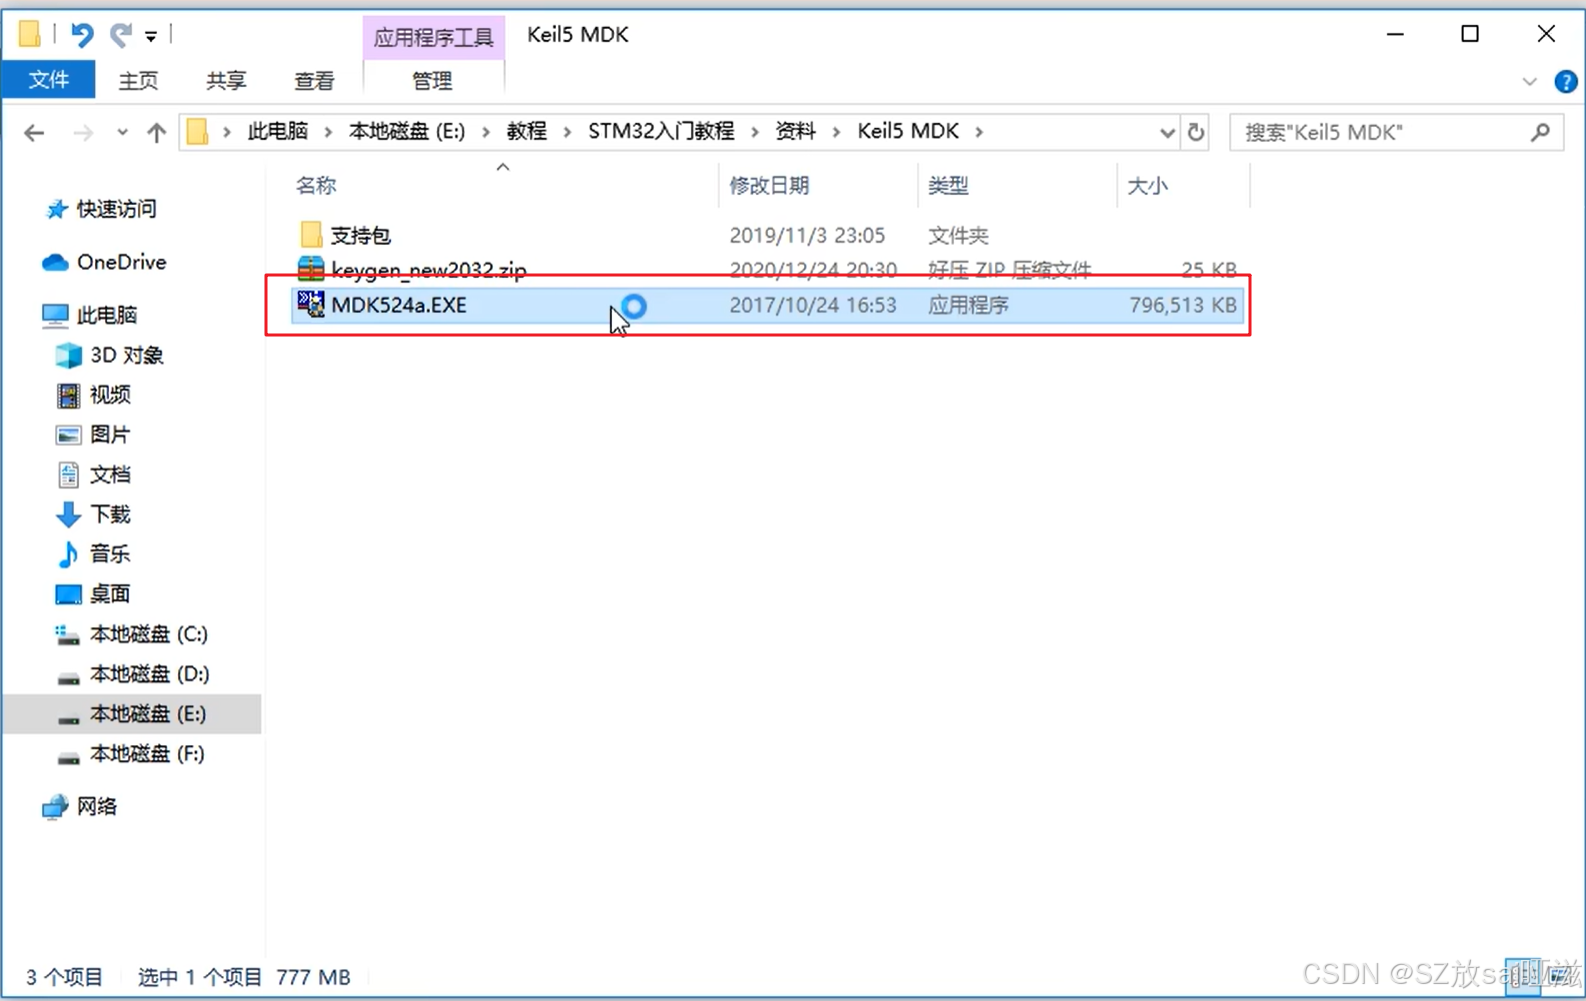Screen dimensions: 1586x1001
Task: Switch to the 主页 ribbon tab
Action: tap(138, 81)
